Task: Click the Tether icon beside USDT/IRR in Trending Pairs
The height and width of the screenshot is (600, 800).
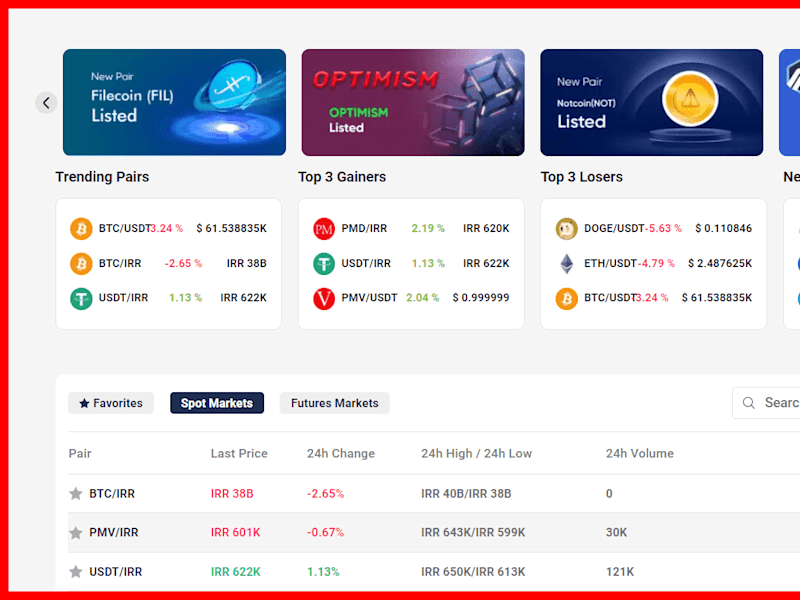Action: (x=81, y=298)
